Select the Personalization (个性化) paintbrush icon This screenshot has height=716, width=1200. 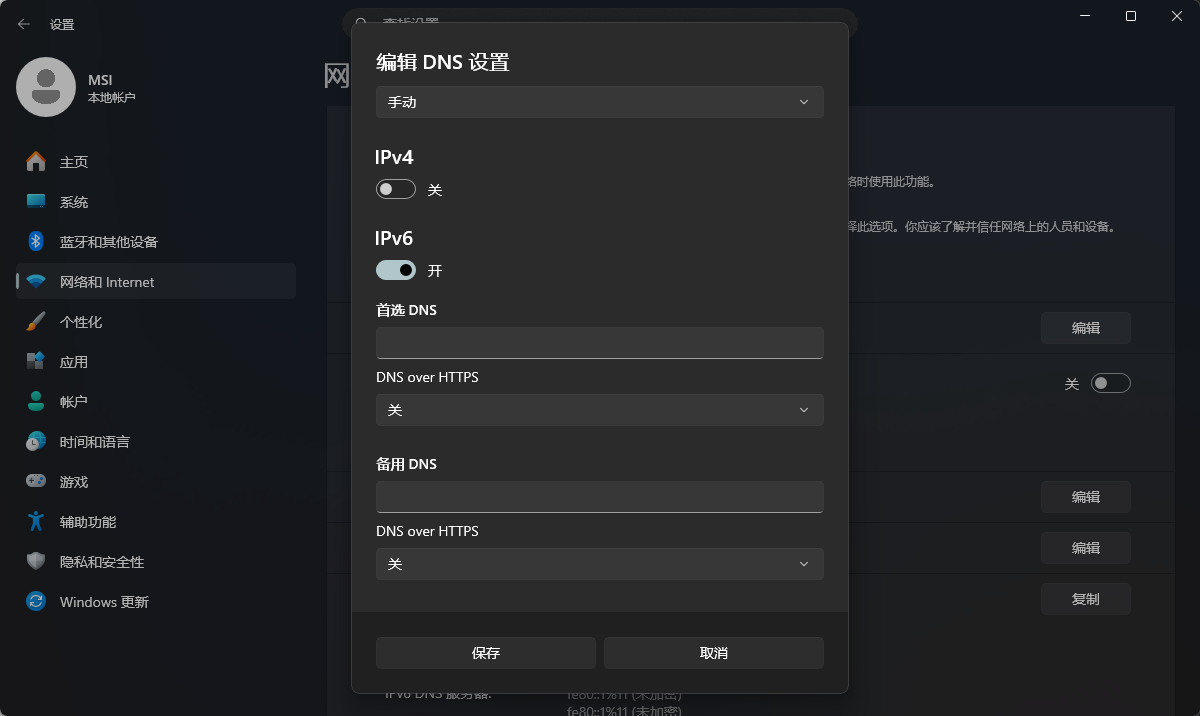pos(36,322)
